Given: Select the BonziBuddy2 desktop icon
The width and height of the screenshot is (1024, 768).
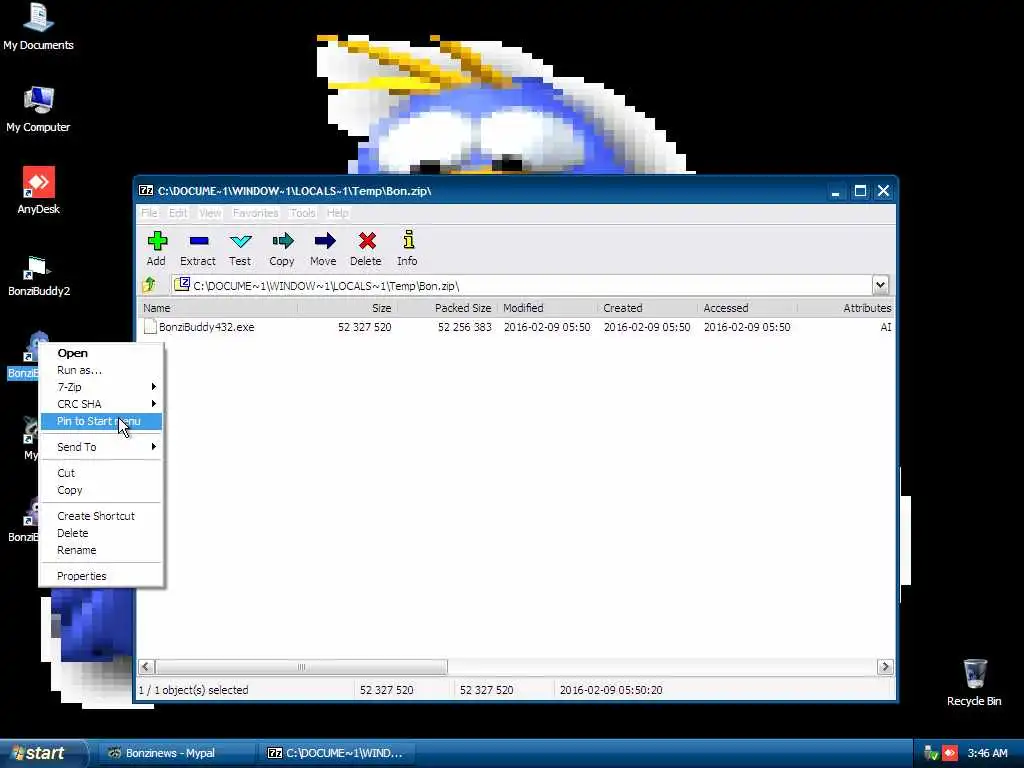Looking at the screenshot, I should pyautogui.click(x=39, y=276).
